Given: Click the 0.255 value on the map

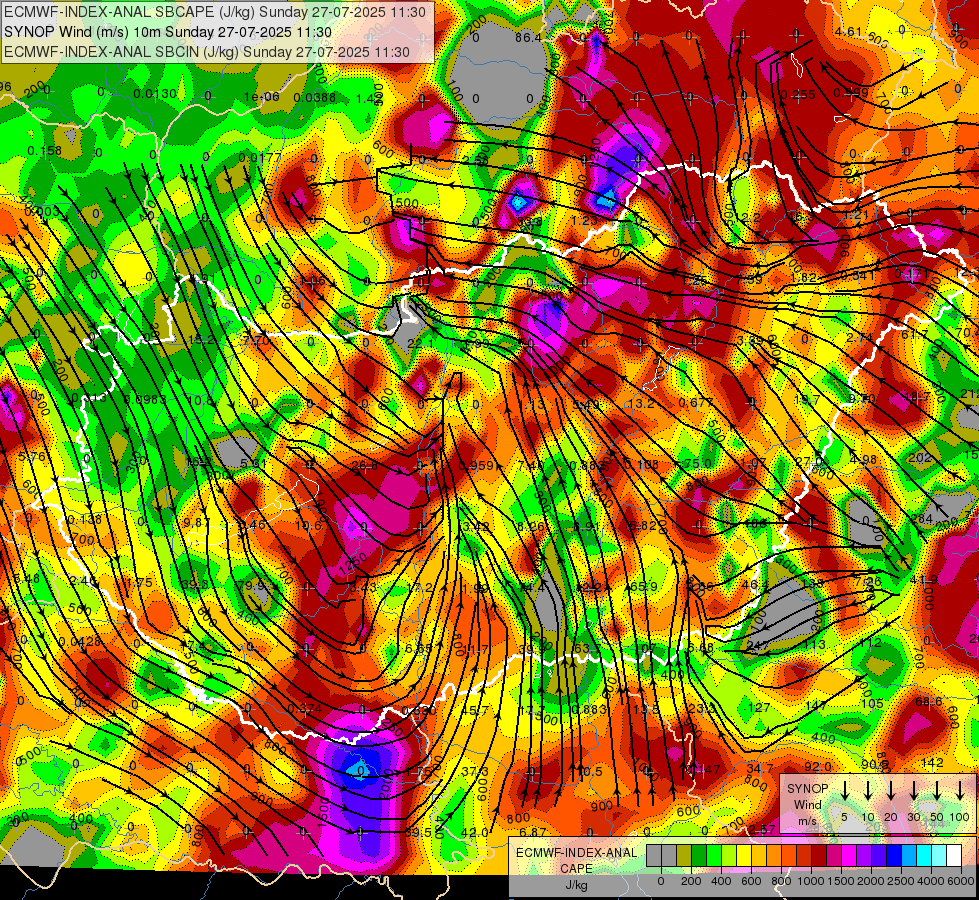Looking at the screenshot, I should click(798, 94).
